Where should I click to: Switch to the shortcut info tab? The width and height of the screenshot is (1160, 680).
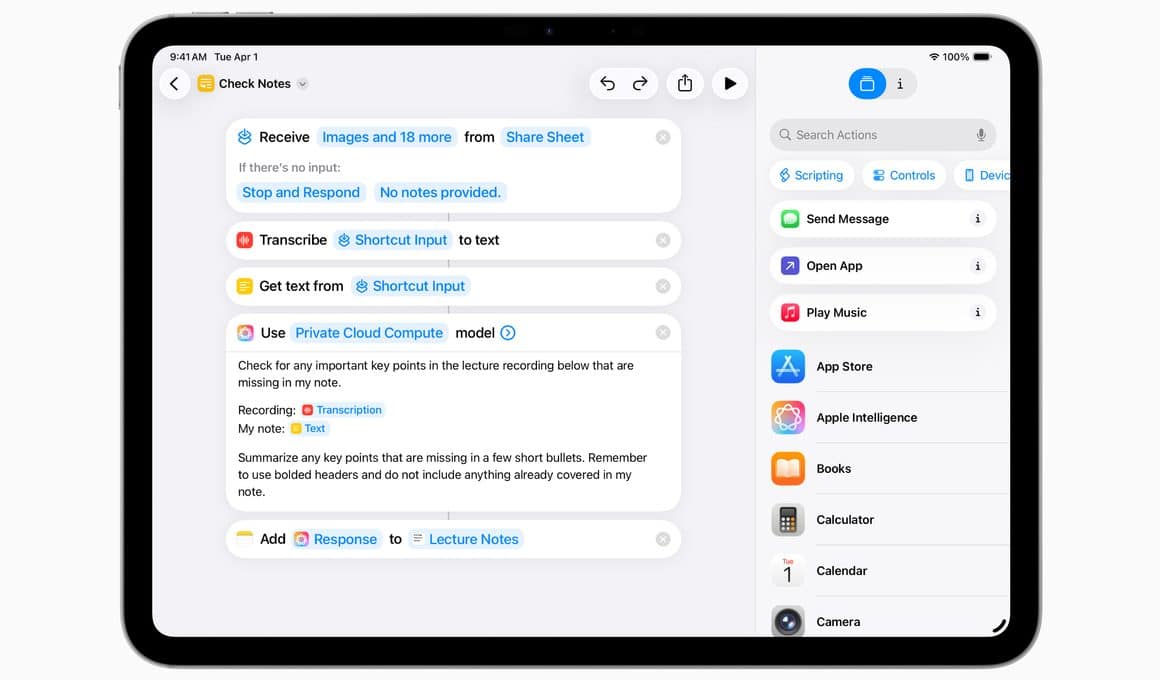(x=900, y=84)
